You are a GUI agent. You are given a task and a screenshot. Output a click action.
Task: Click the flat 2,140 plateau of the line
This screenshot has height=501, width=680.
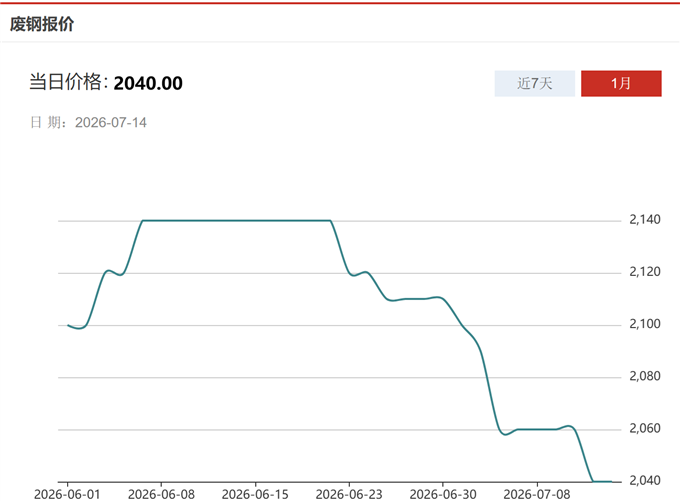237,221
